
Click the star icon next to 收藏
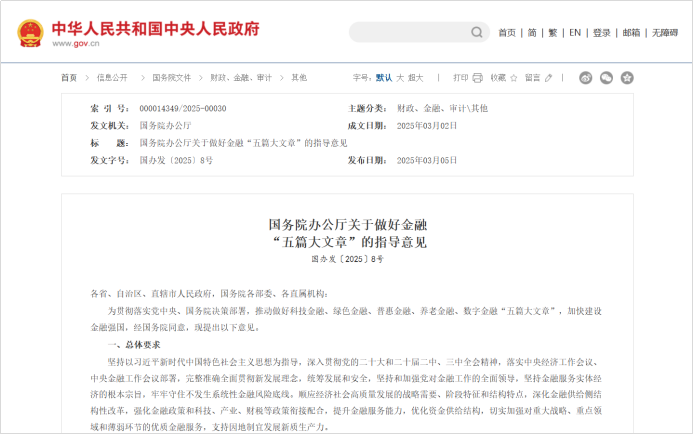[513, 78]
